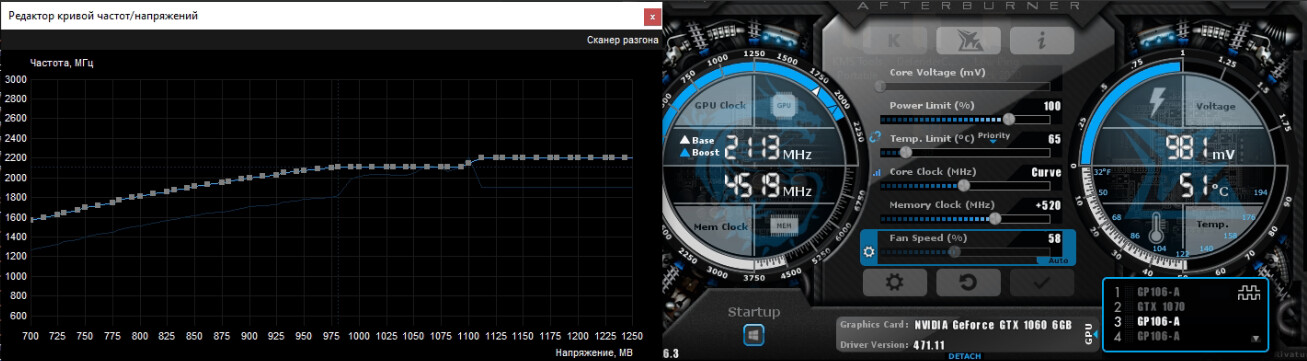The width and height of the screenshot is (1307, 361).
Task: Click the Power Limit value 100
Action: pyautogui.click(x=1051, y=105)
